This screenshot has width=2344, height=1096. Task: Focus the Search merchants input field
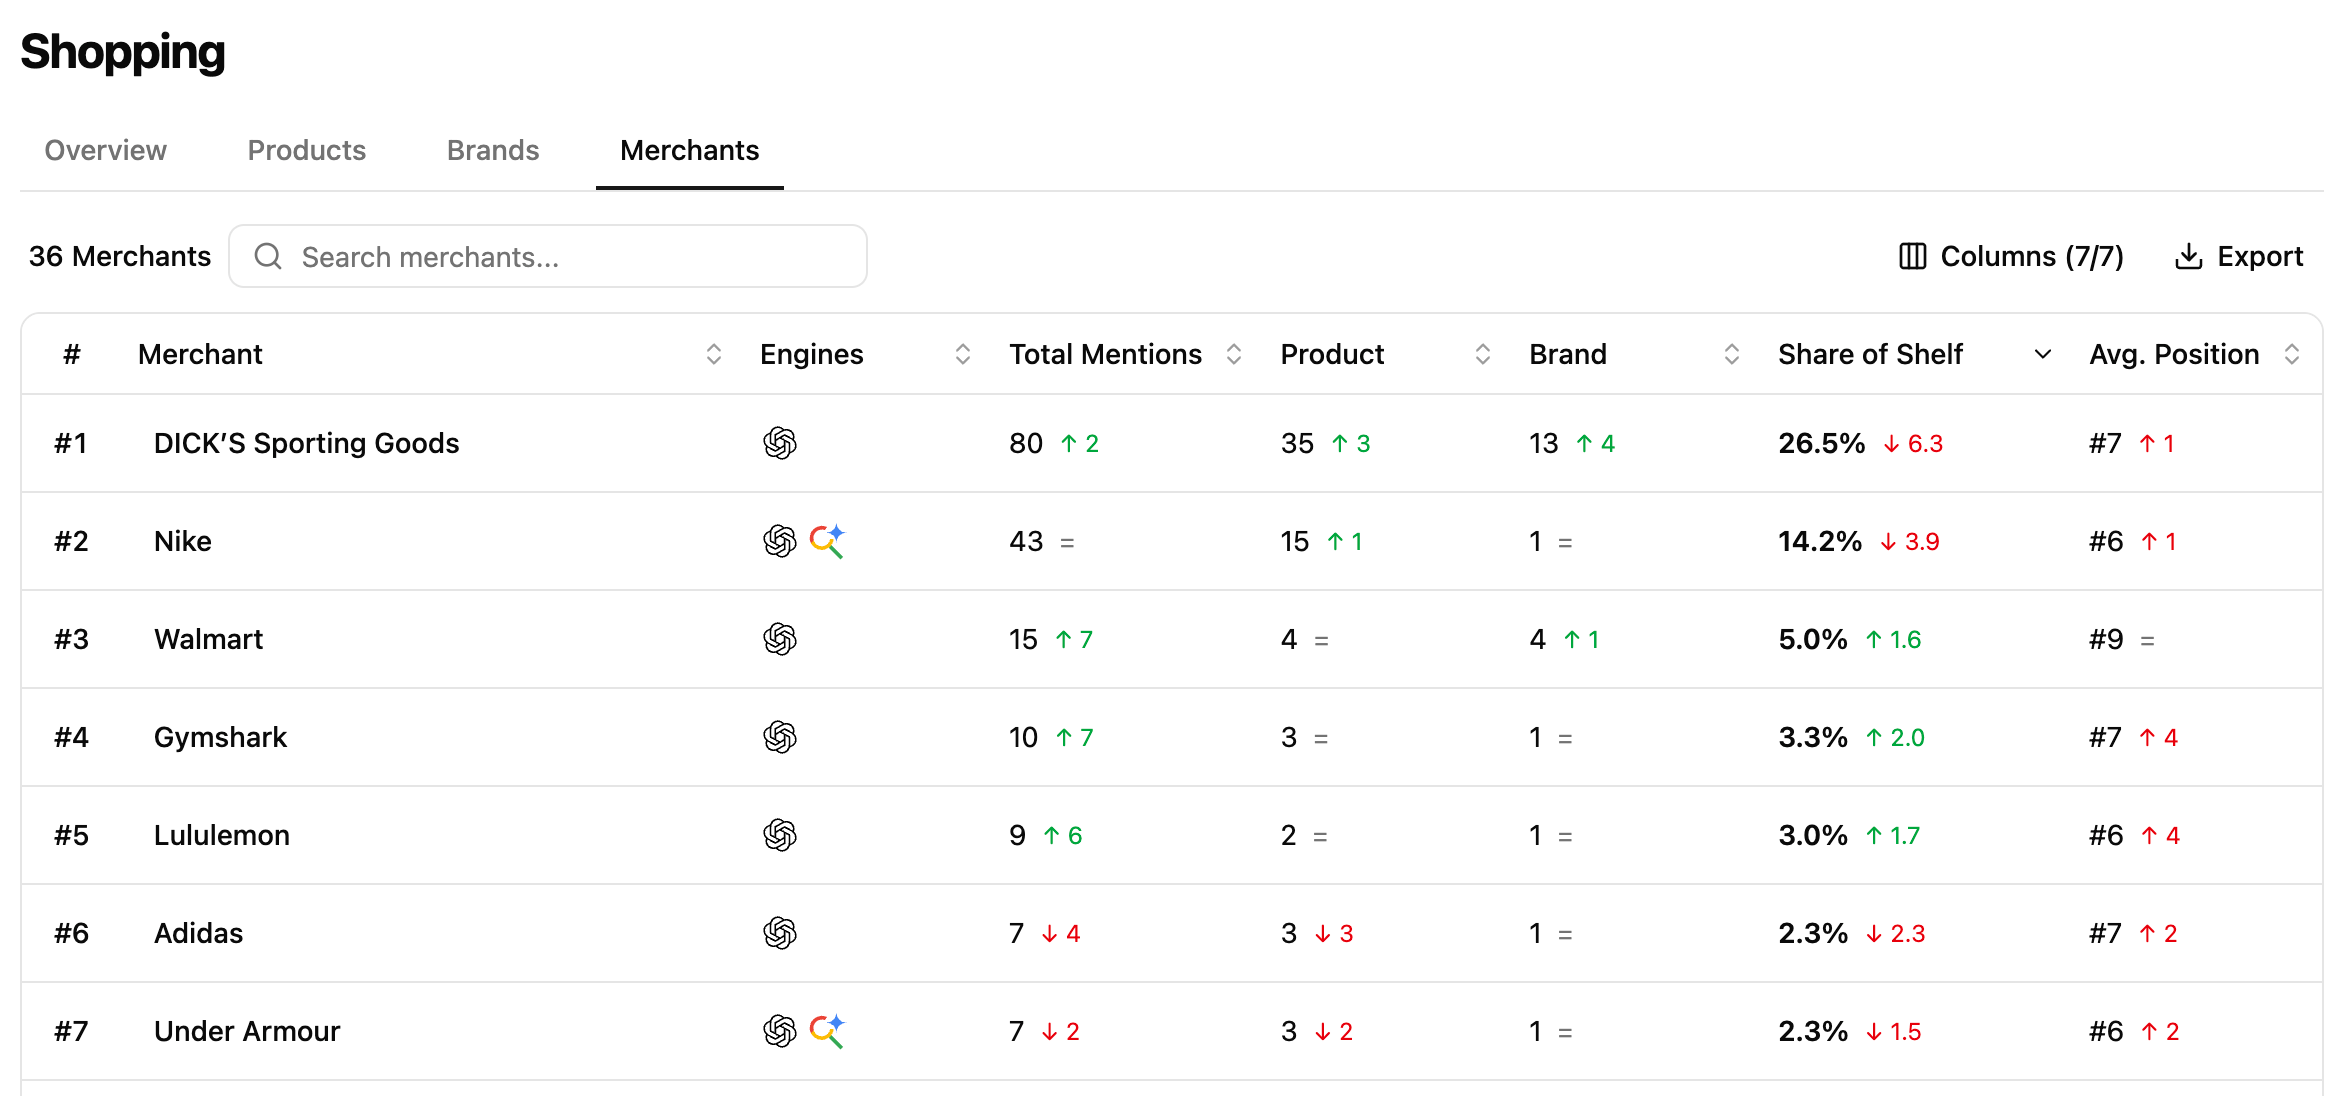pos(548,257)
